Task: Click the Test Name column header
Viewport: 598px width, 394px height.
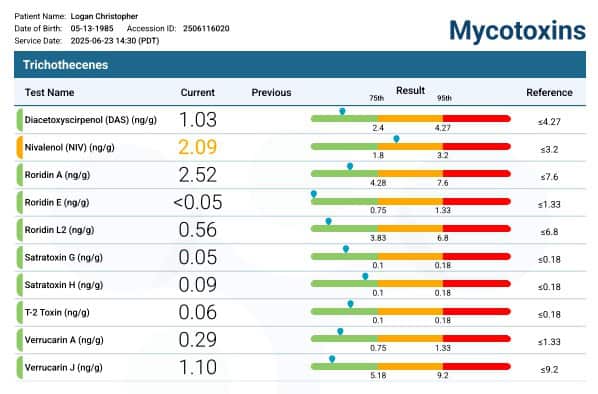Action: coord(50,92)
